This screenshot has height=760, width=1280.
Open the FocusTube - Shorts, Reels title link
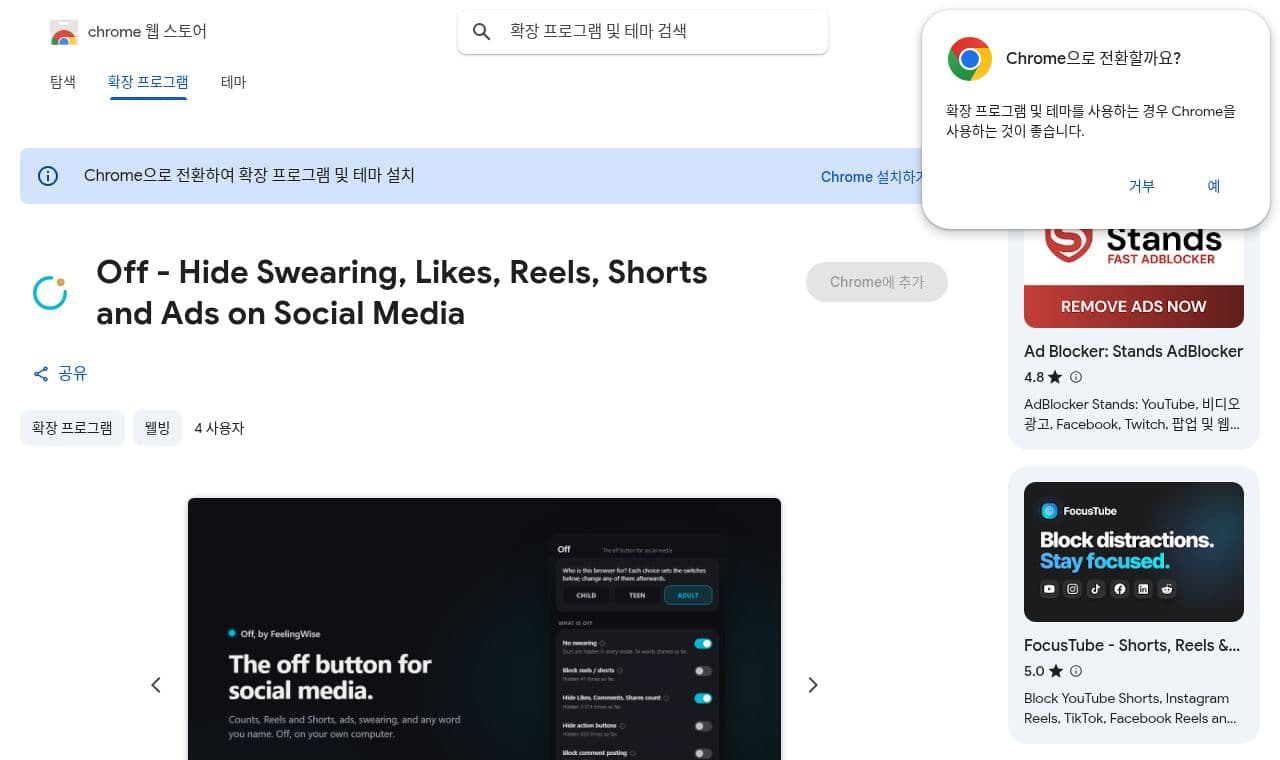[1132, 645]
